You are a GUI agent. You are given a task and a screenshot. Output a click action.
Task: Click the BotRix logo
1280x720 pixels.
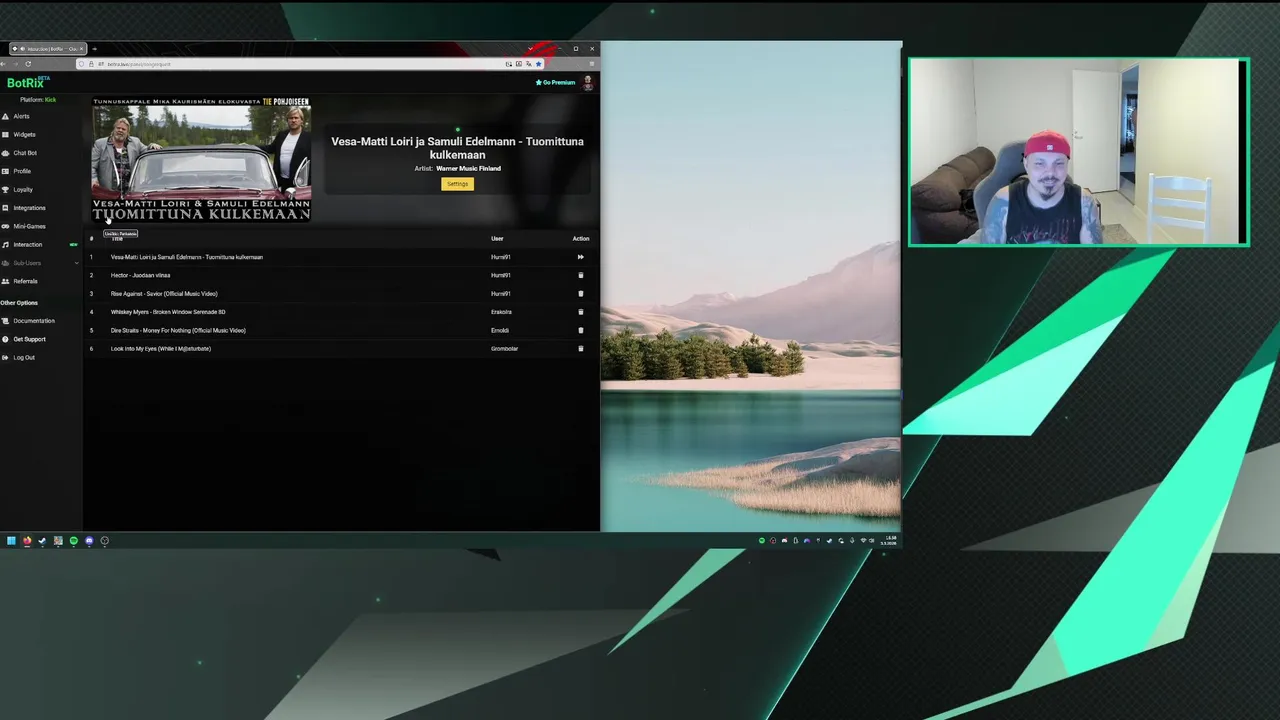[26, 83]
